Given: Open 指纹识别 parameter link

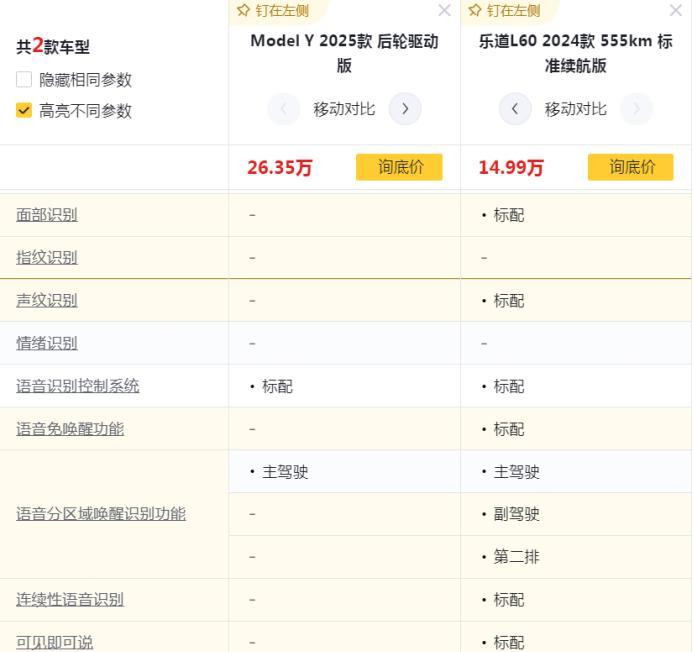Looking at the screenshot, I should coord(47,258).
